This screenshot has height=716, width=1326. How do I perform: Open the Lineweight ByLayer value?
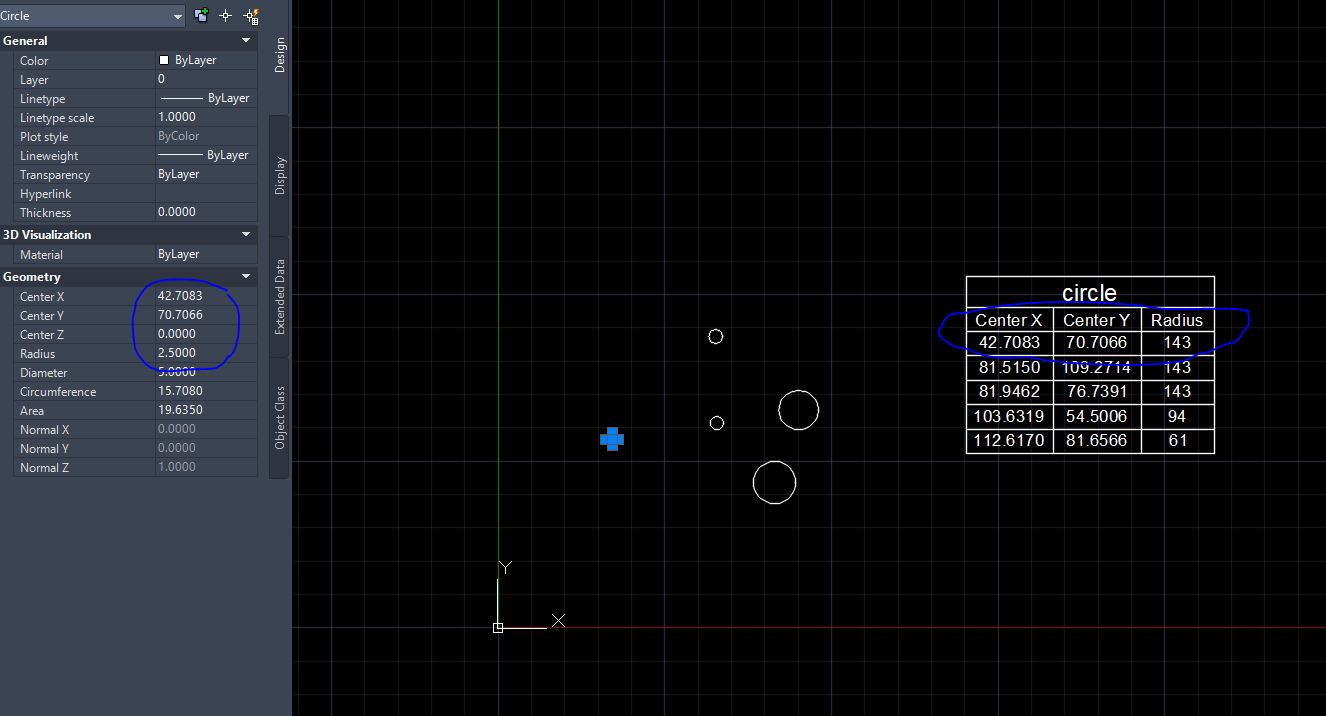pyautogui.click(x=206, y=155)
